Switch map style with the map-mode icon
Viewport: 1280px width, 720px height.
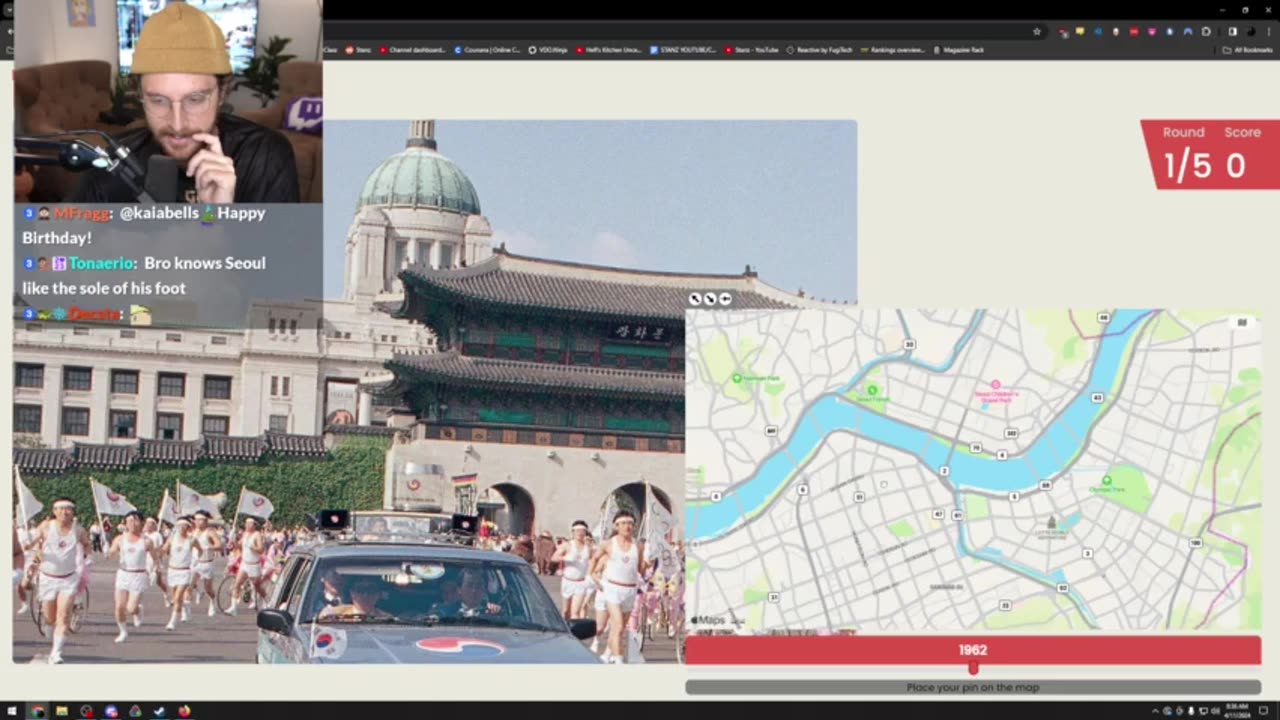(1243, 322)
